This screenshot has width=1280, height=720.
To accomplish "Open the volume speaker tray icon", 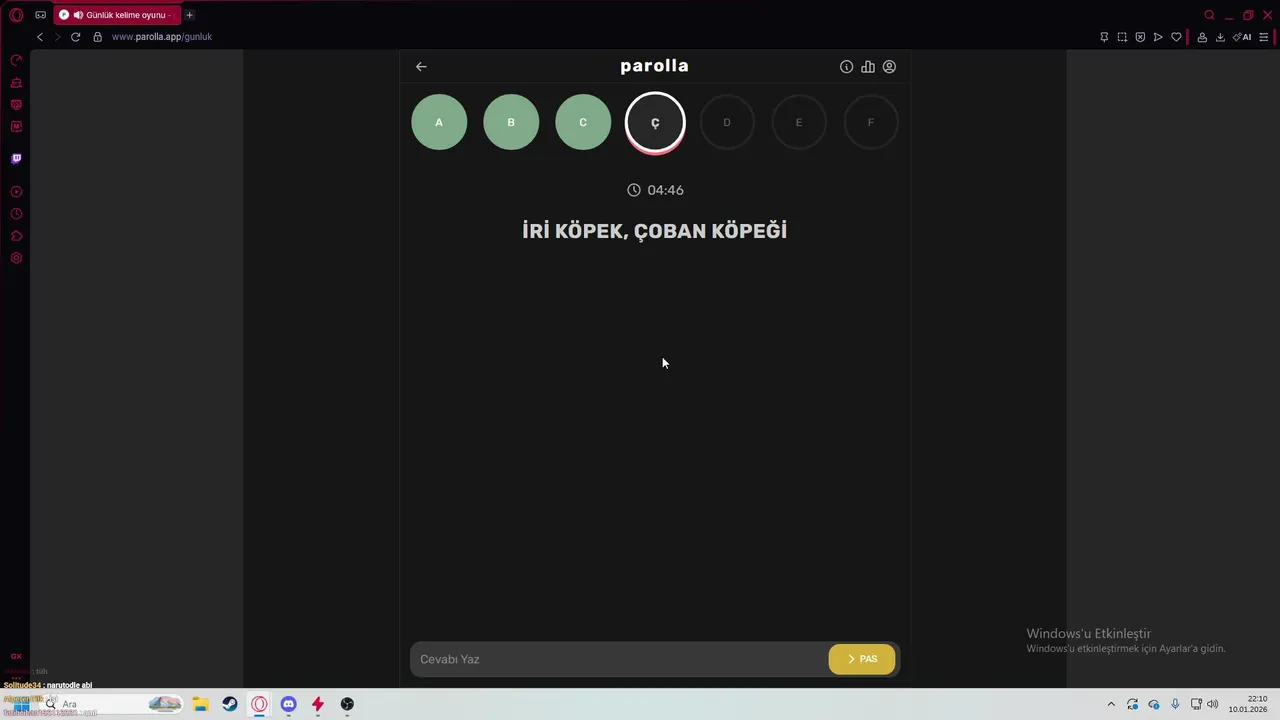I will tap(1213, 704).
